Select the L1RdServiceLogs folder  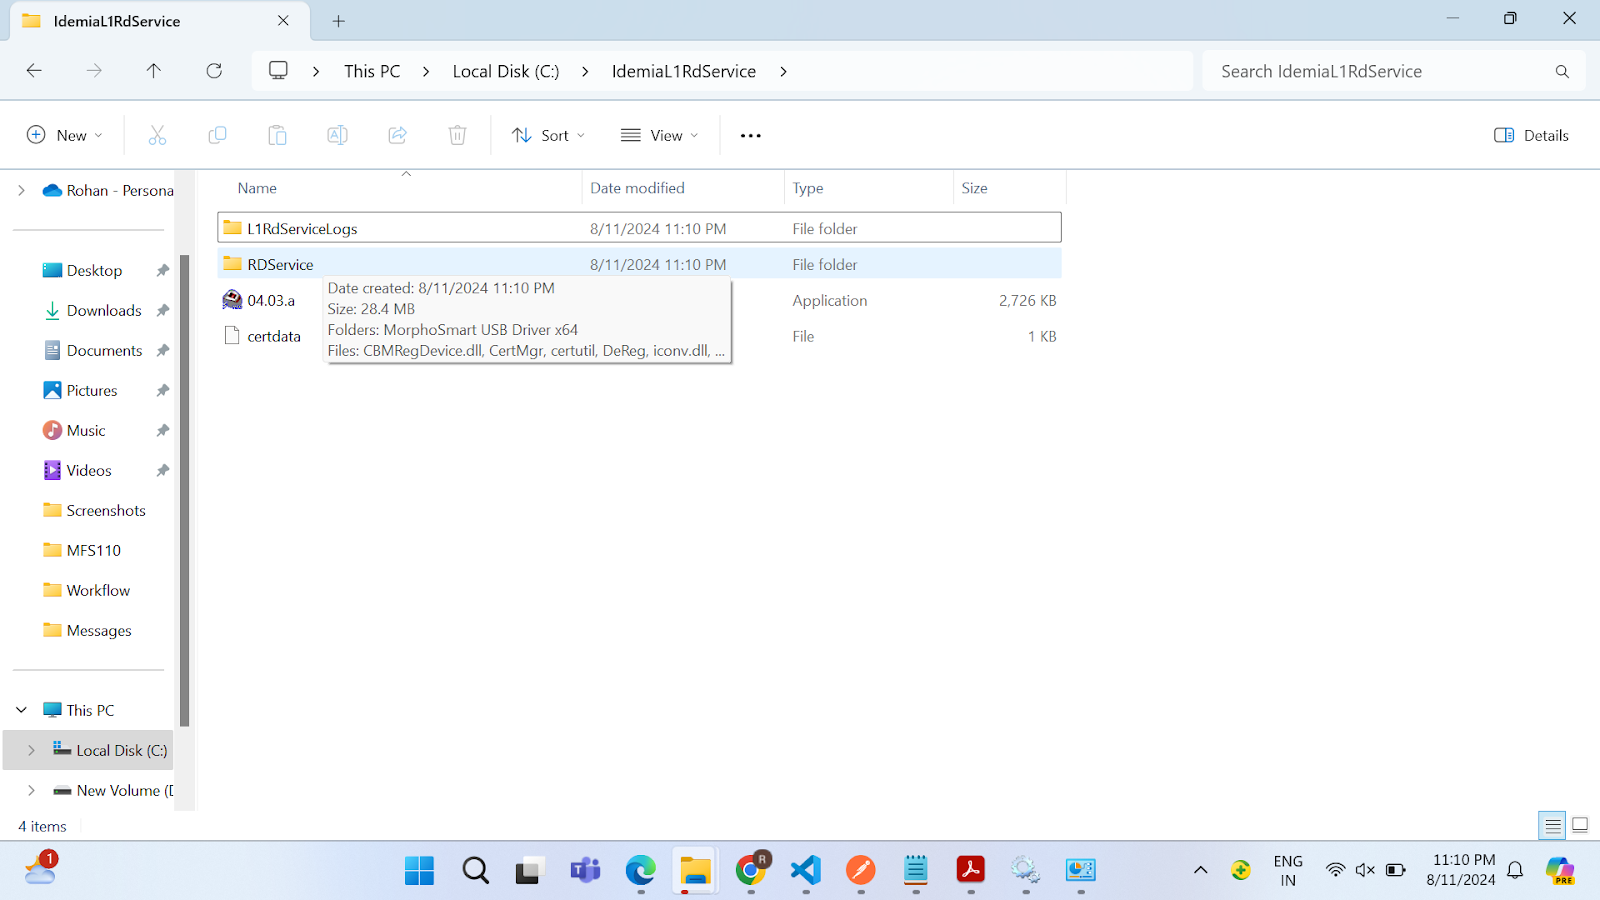[639, 228]
